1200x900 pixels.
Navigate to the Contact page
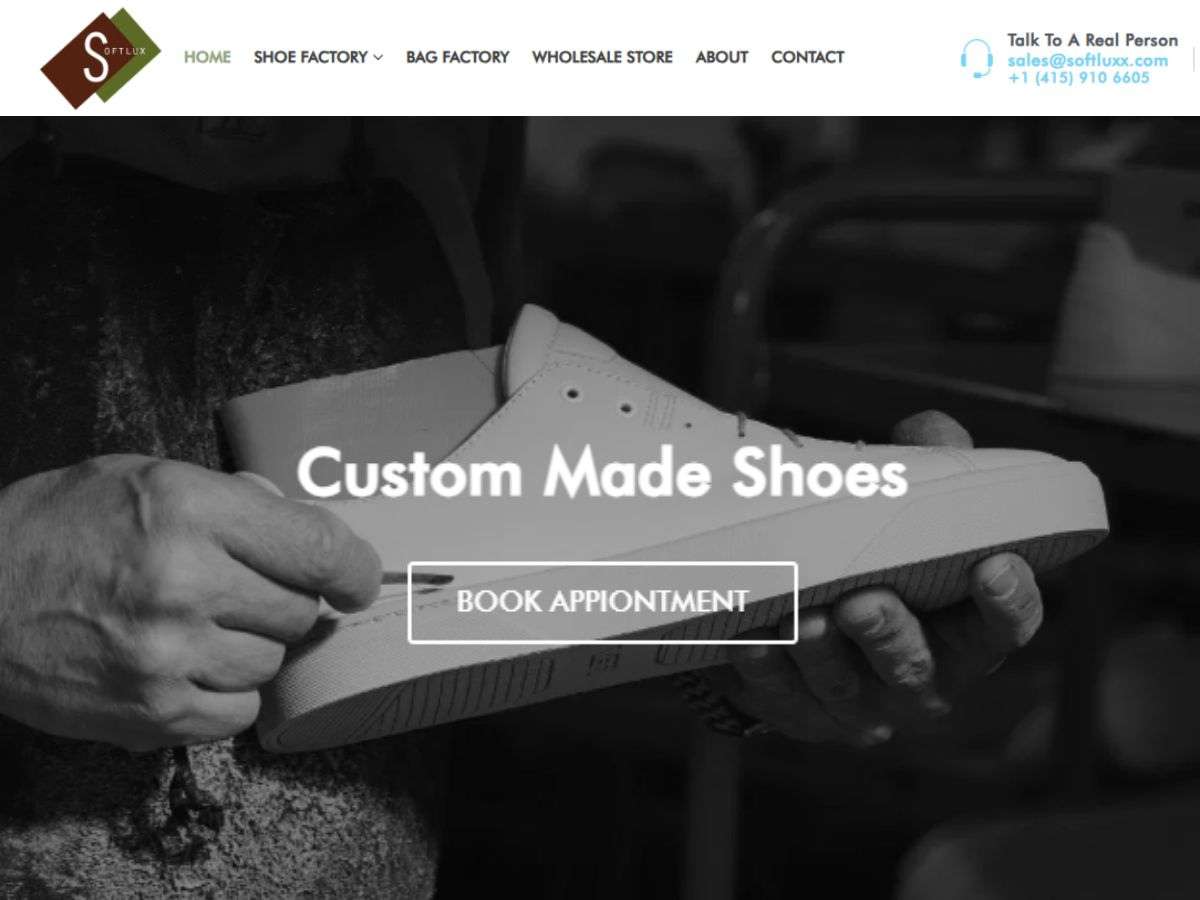(807, 58)
